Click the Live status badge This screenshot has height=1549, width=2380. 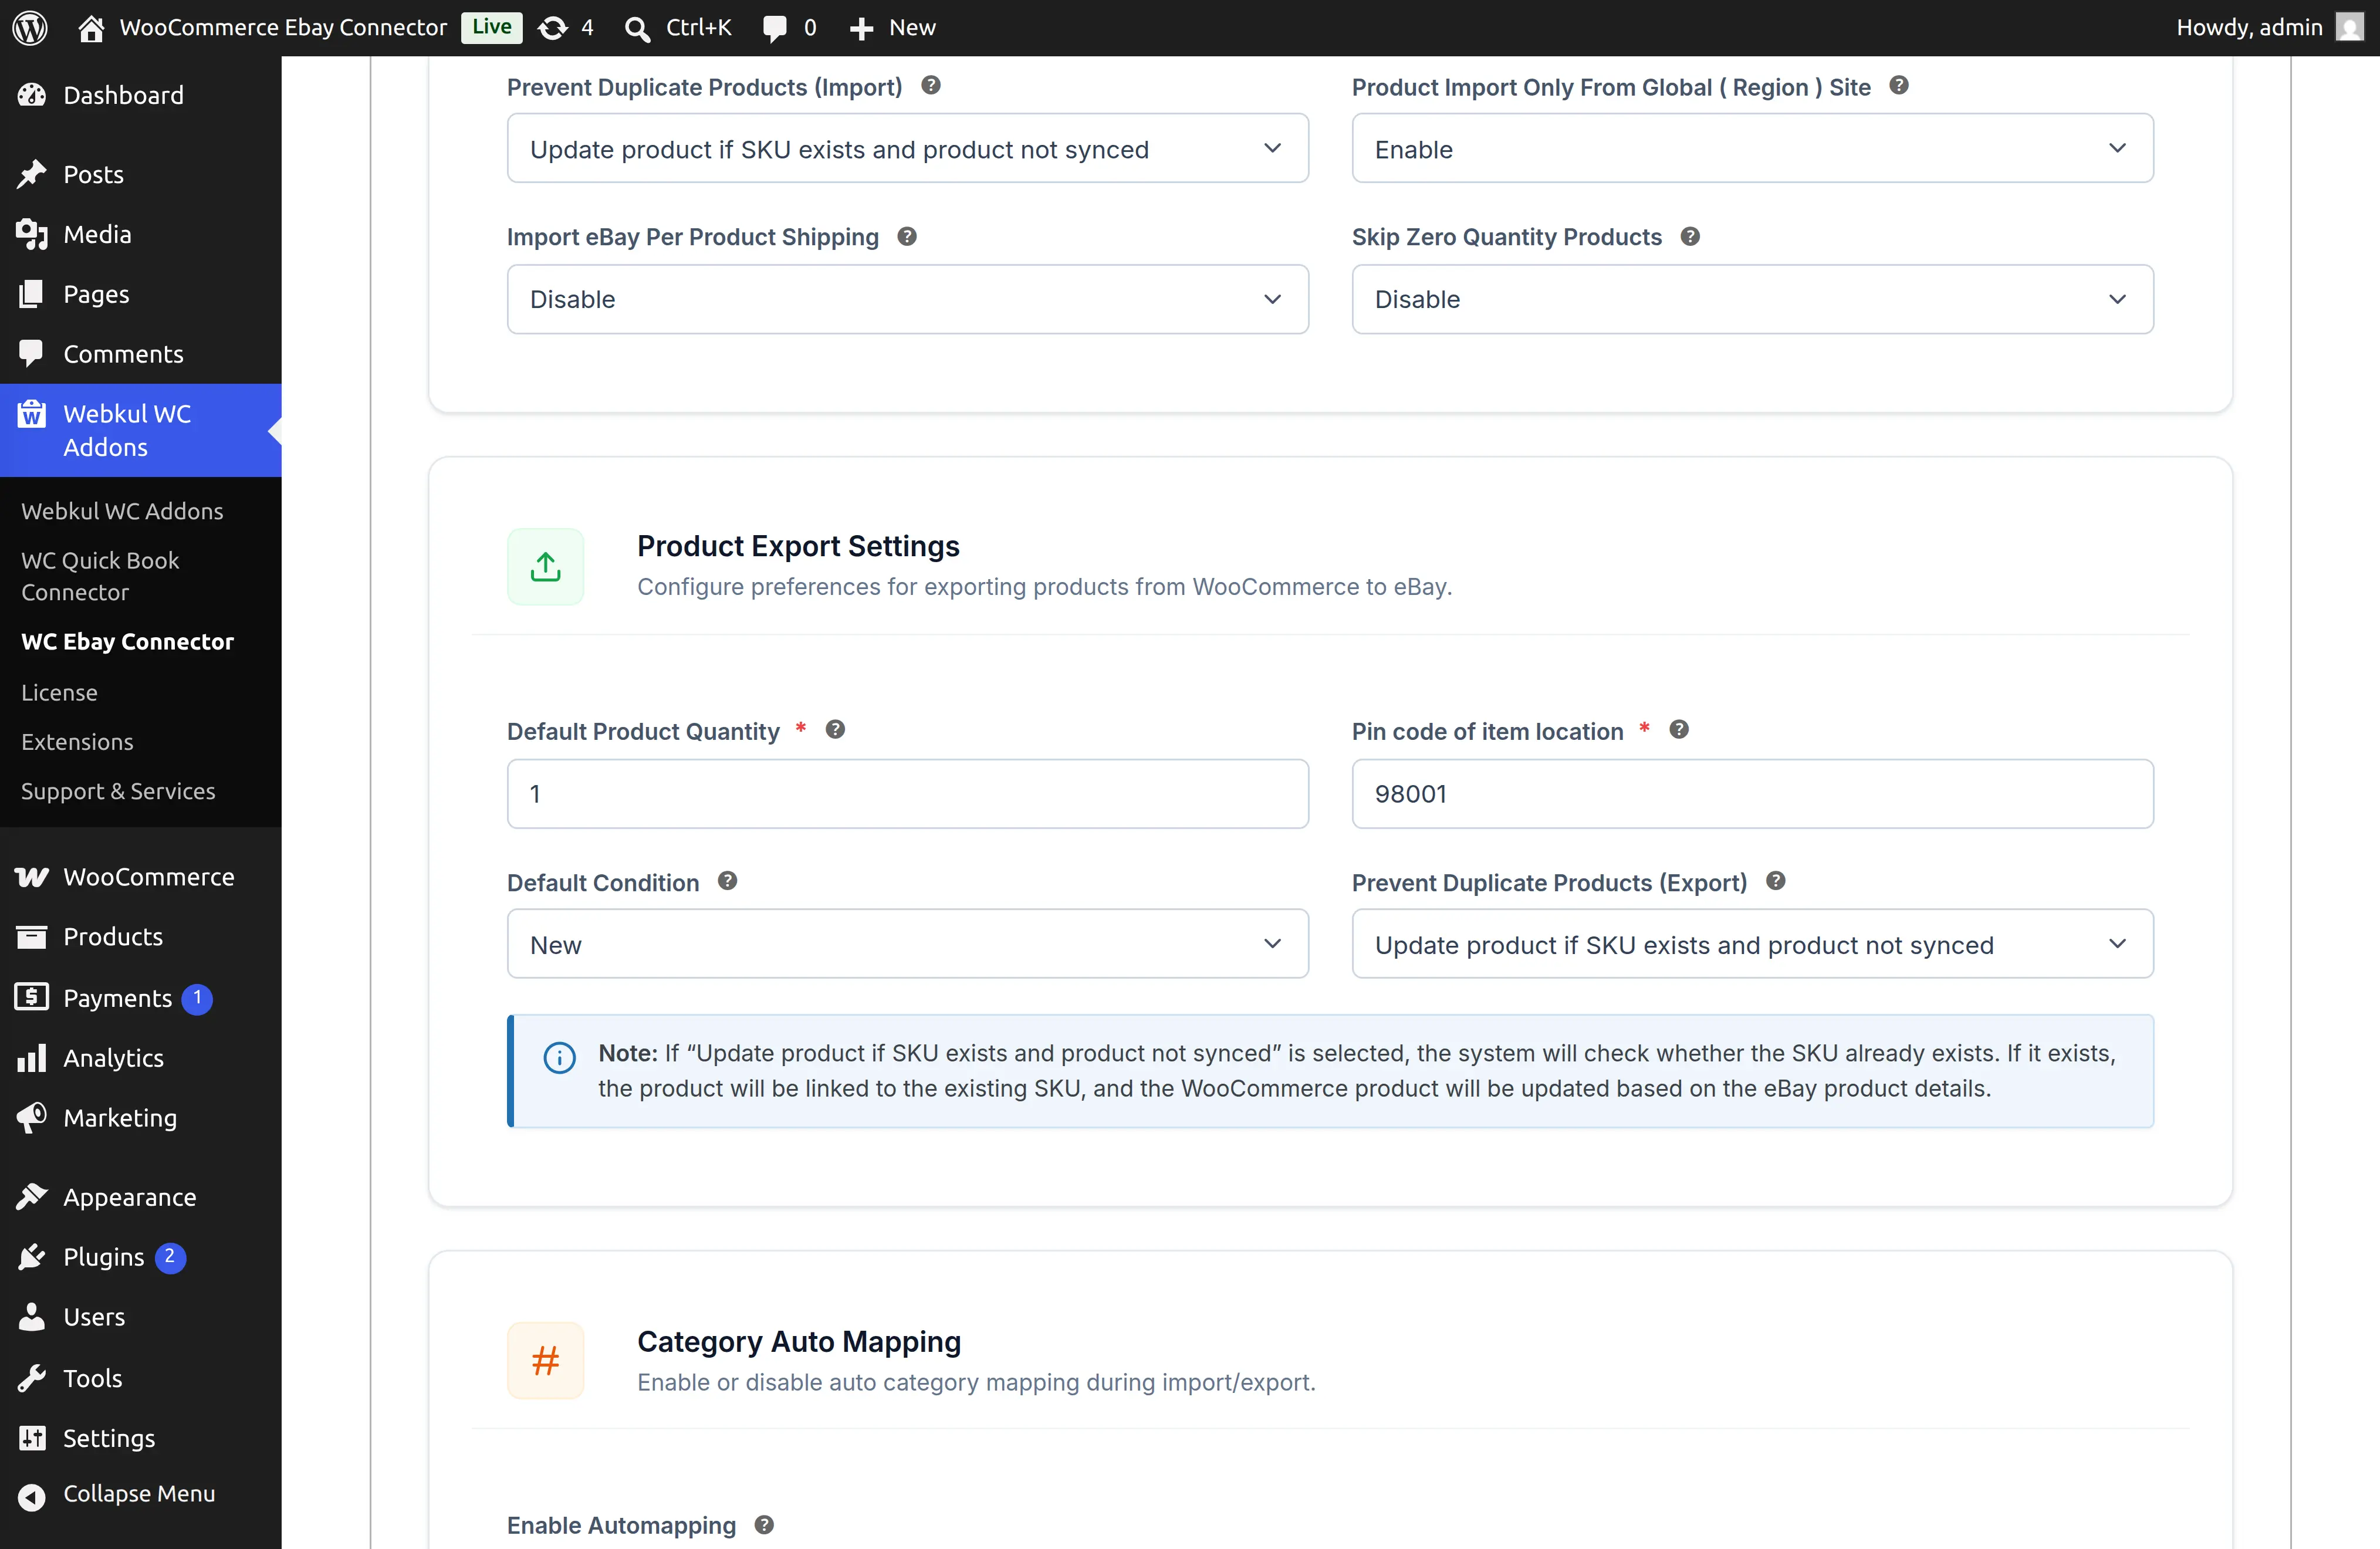492,27
